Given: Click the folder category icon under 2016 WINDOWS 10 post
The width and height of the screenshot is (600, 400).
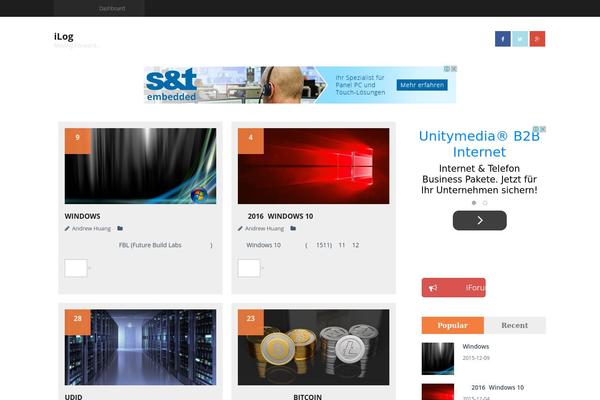Looking at the screenshot, I should [293, 228].
